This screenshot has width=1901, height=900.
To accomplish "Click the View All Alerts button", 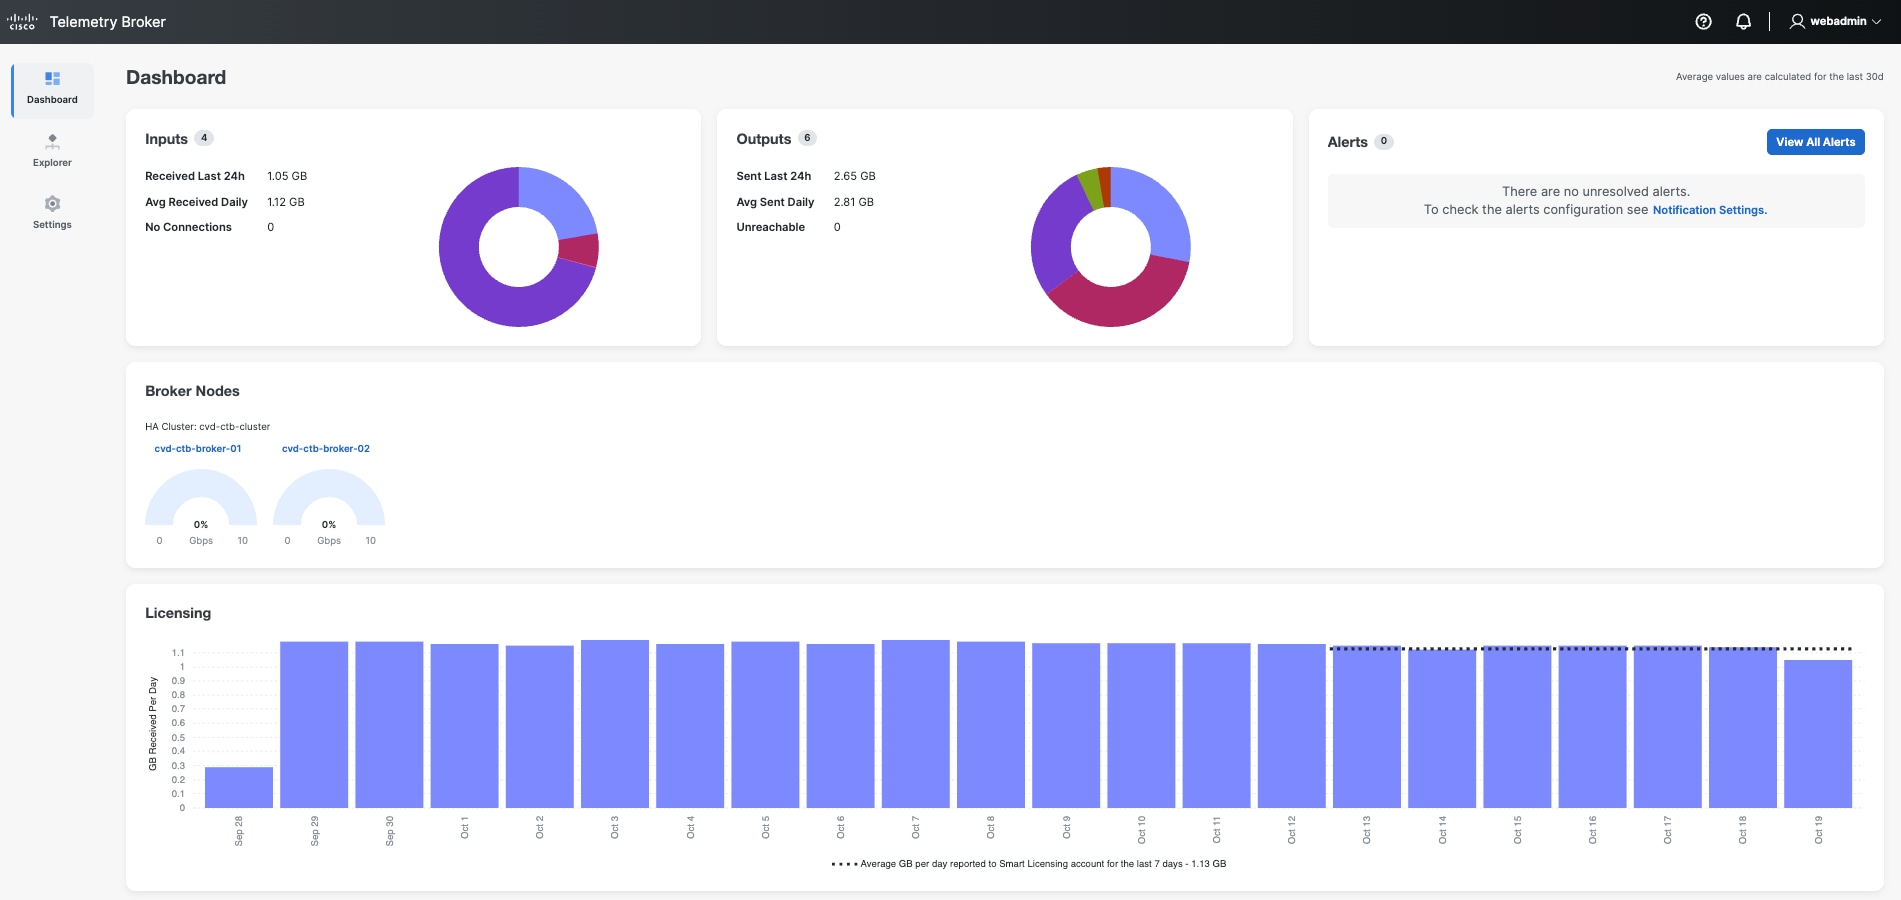I will pos(1815,142).
